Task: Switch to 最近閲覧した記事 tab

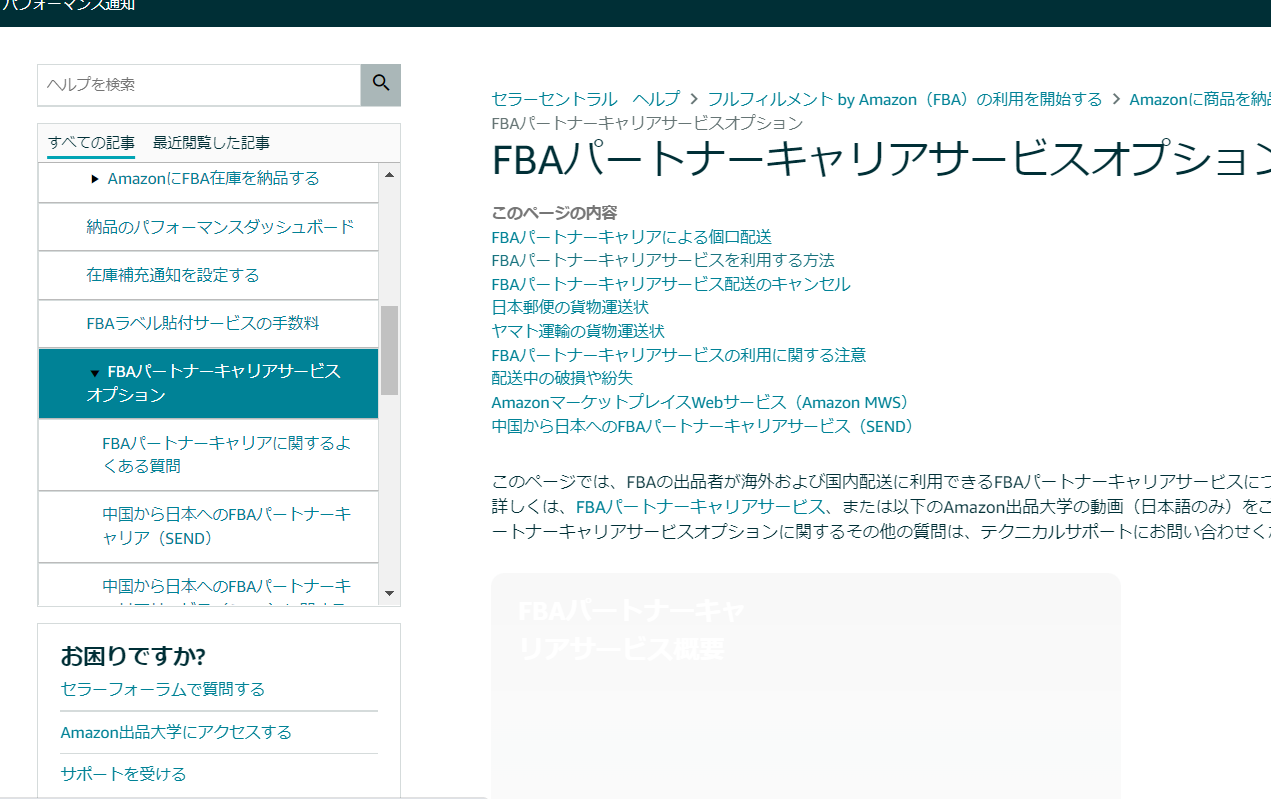Action: [x=211, y=143]
